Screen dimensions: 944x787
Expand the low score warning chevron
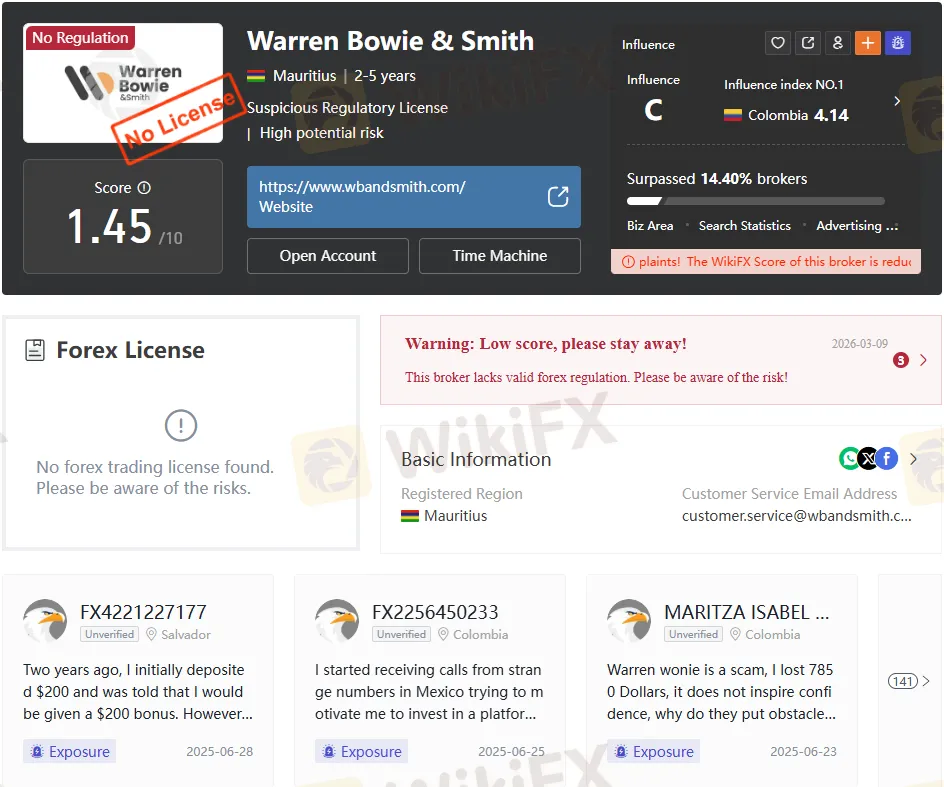coord(923,360)
